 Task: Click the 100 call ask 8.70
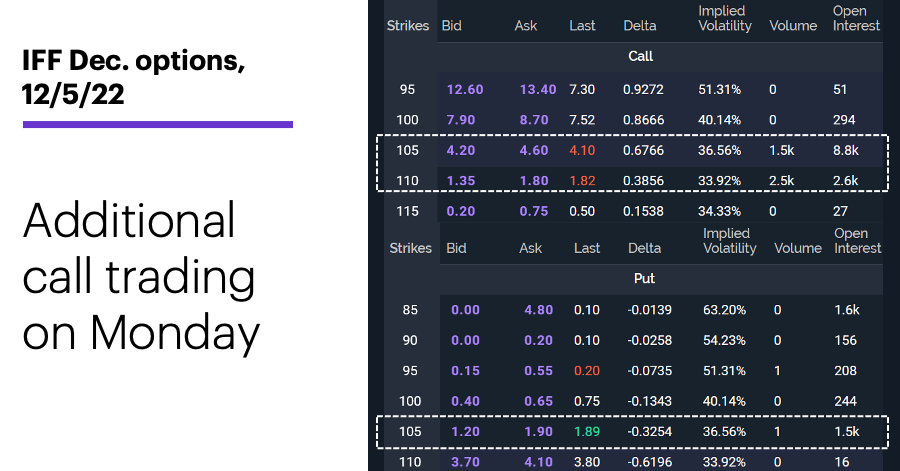point(534,120)
